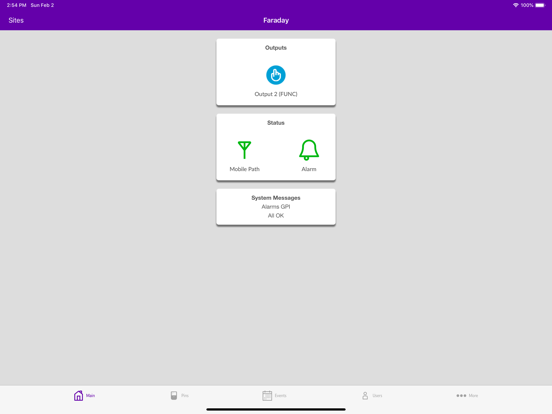Tap the battery indicator in status bar
This screenshot has width=552, height=414.
tap(540, 5)
